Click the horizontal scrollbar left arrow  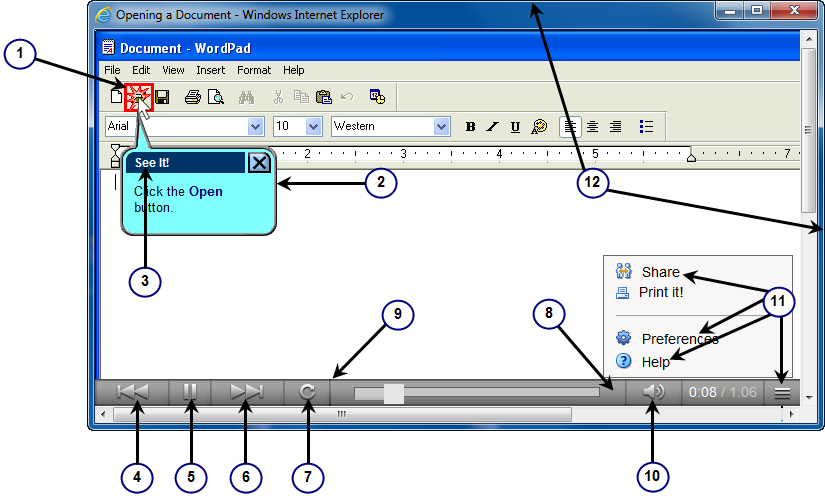tap(103, 414)
